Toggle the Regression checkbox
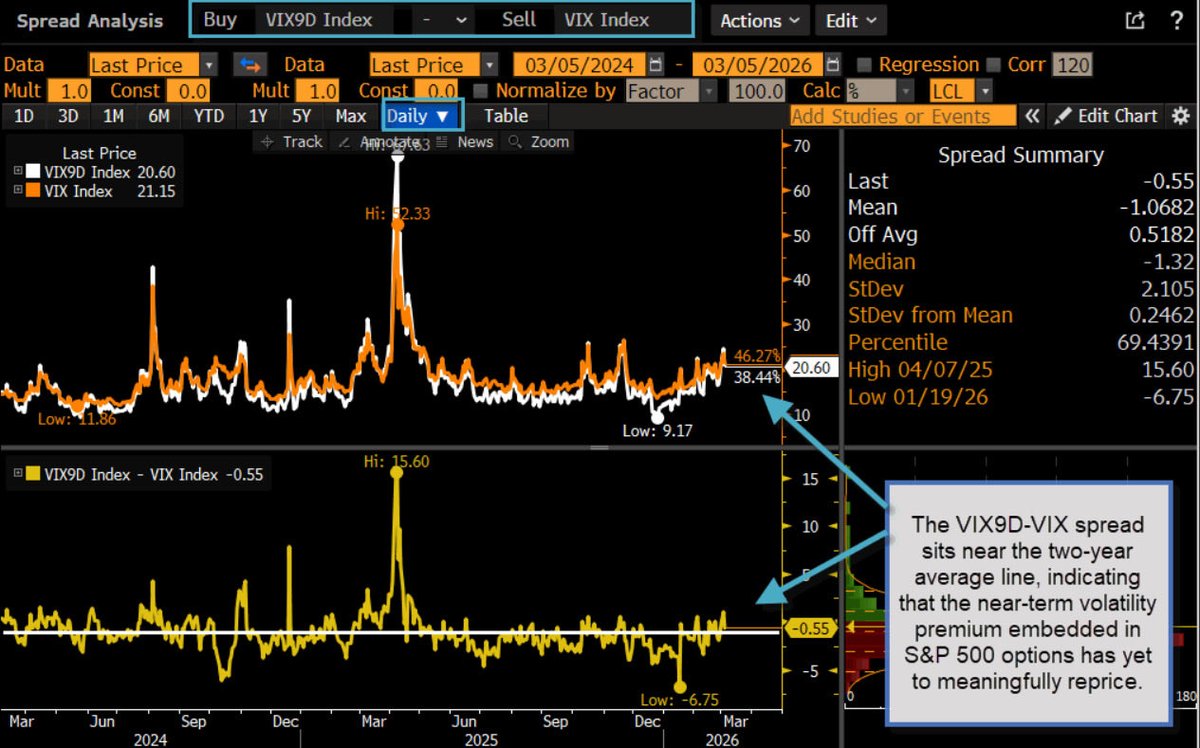The height and width of the screenshot is (748, 1200). coord(864,65)
